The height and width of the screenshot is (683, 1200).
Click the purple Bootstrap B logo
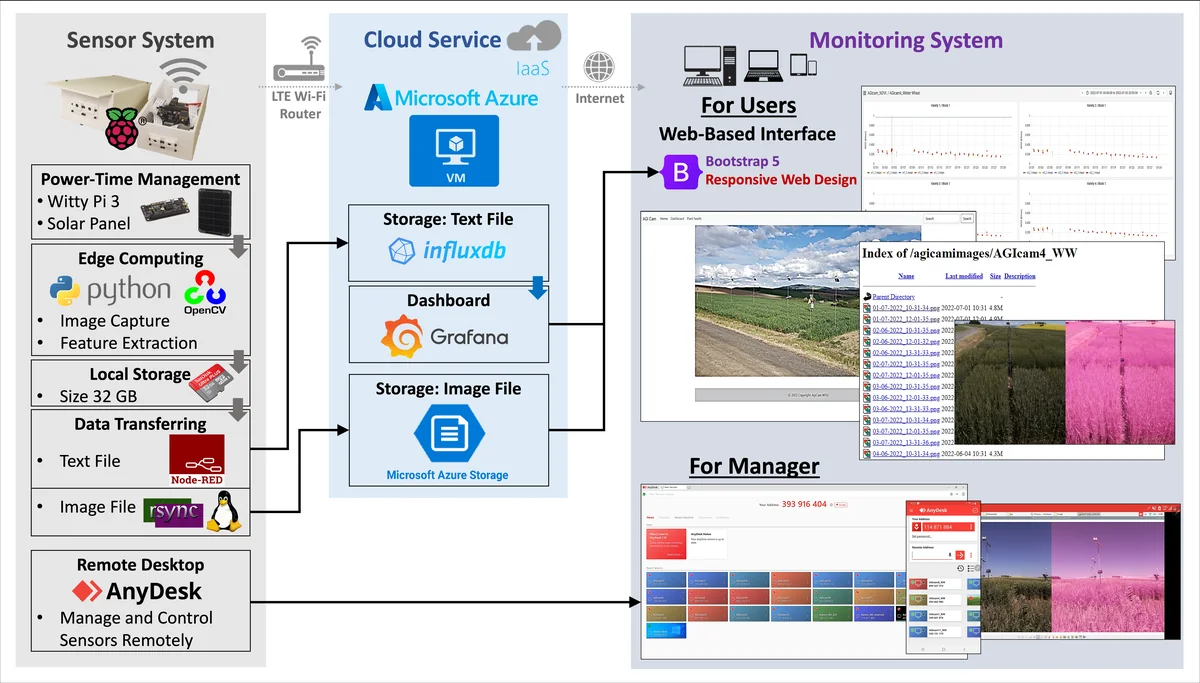(x=681, y=172)
